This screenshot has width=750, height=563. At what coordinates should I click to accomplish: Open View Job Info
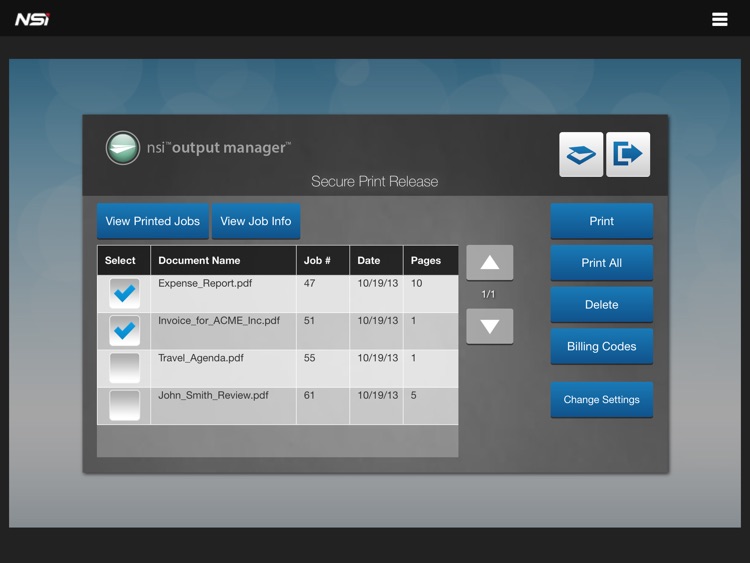tap(256, 221)
